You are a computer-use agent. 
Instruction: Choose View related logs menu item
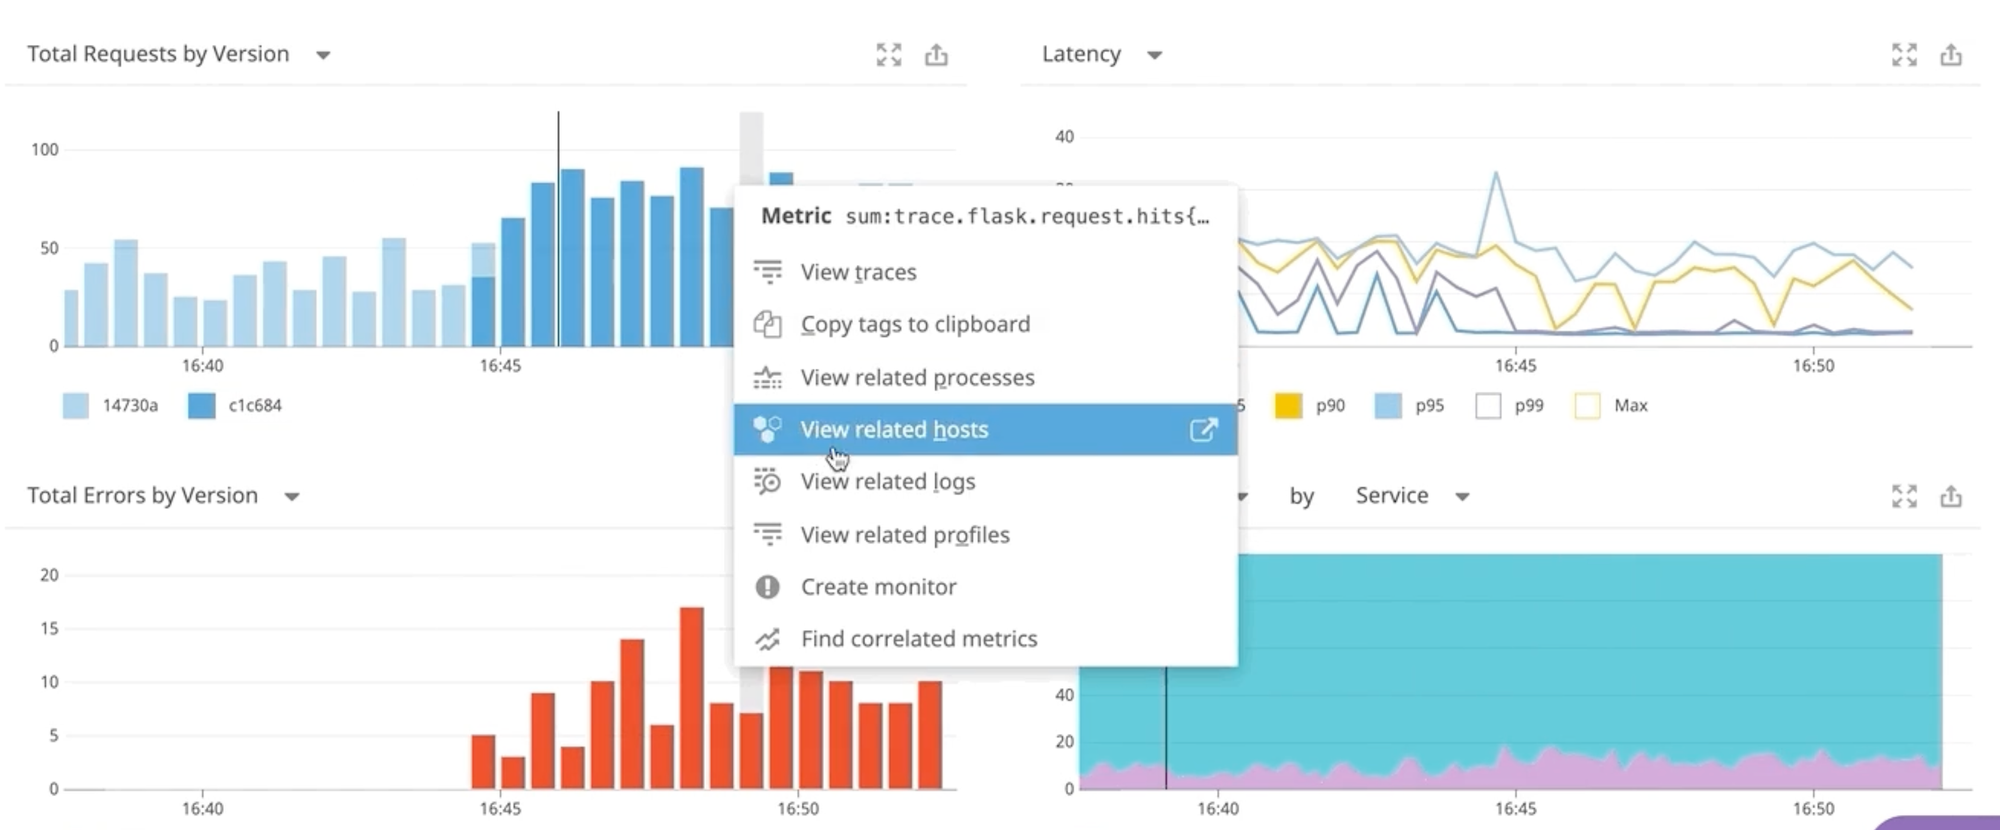click(887, 482)
